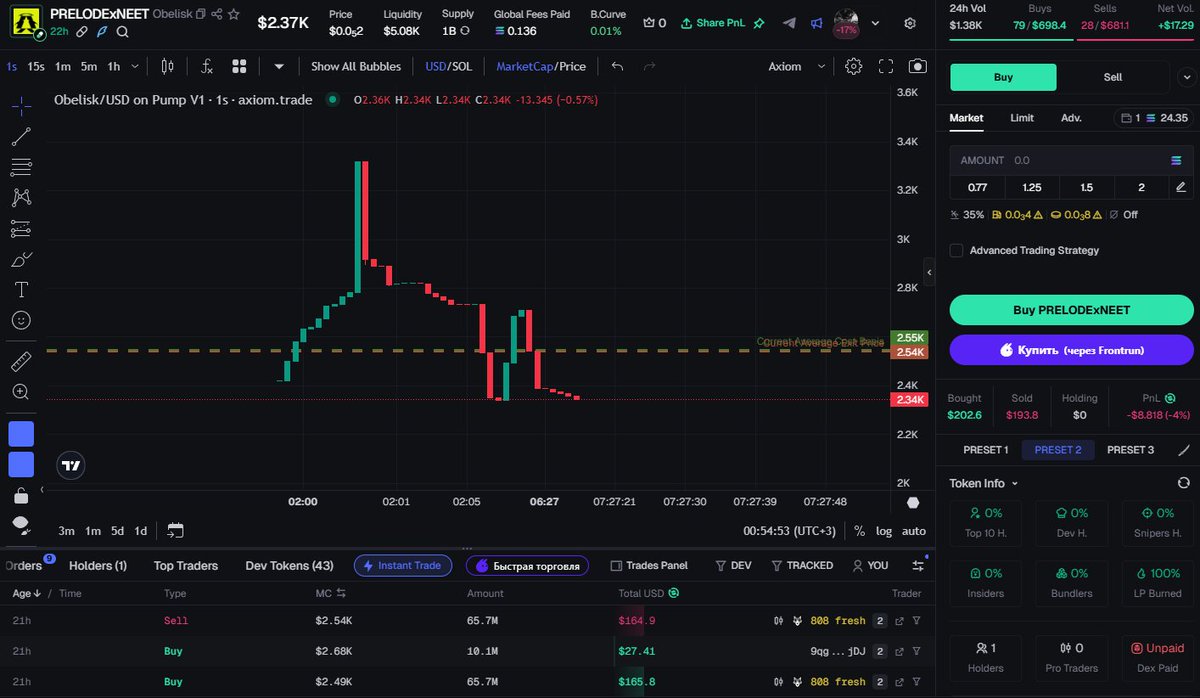Expand the Token Info section chevron

click(1014, 484)
